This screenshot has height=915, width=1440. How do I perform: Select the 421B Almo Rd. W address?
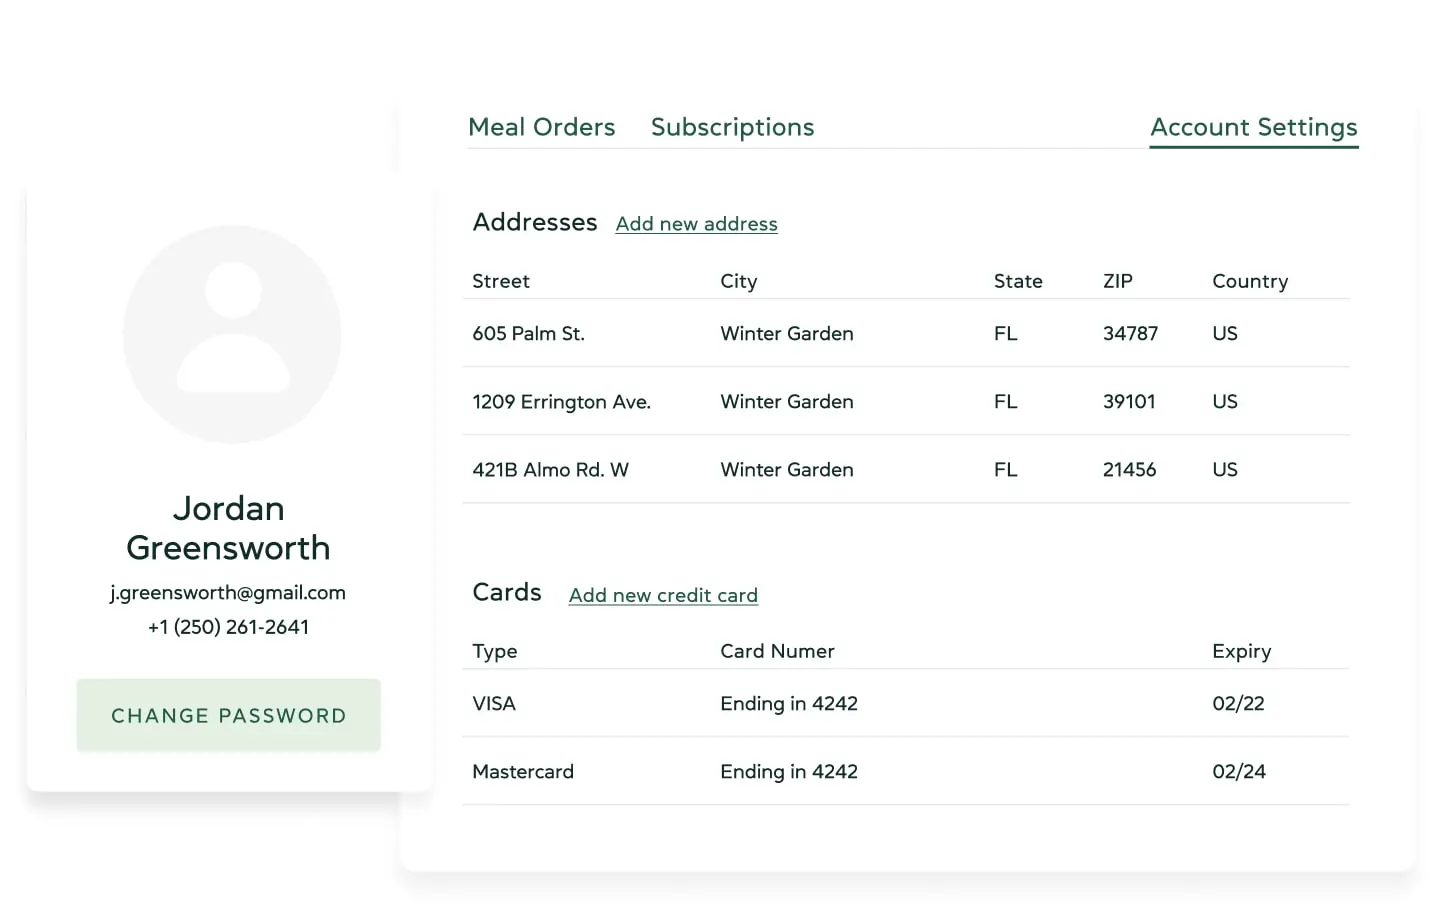(x=550, y=469)
